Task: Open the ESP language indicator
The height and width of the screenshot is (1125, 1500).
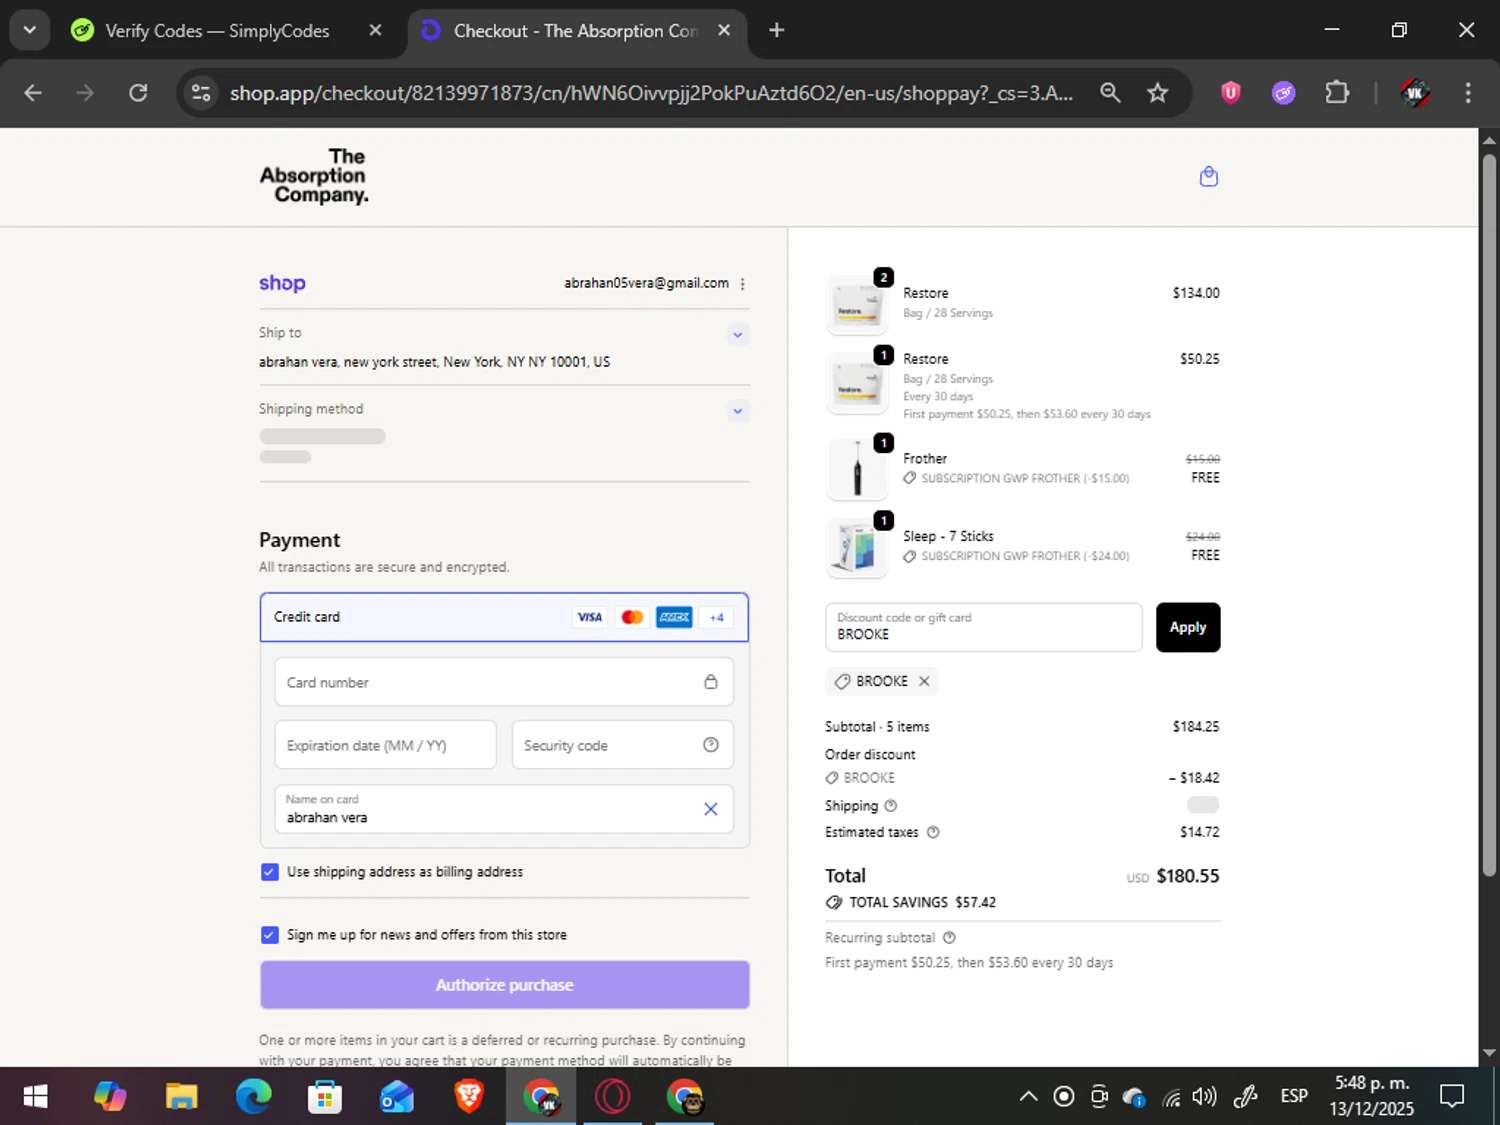Action: point(1294,1097)
